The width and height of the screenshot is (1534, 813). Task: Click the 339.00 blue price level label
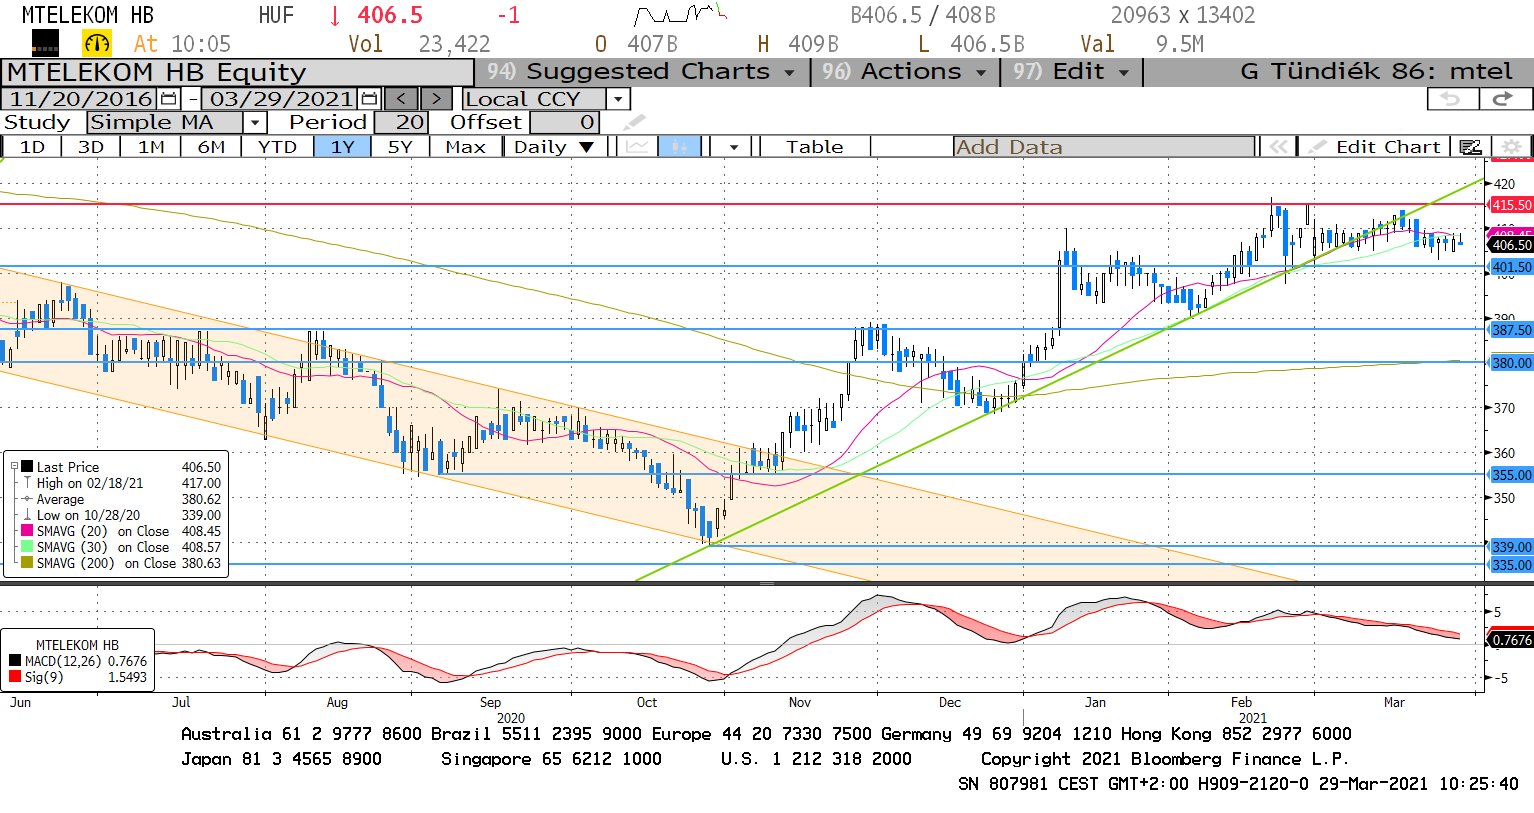click(1511, 547)
